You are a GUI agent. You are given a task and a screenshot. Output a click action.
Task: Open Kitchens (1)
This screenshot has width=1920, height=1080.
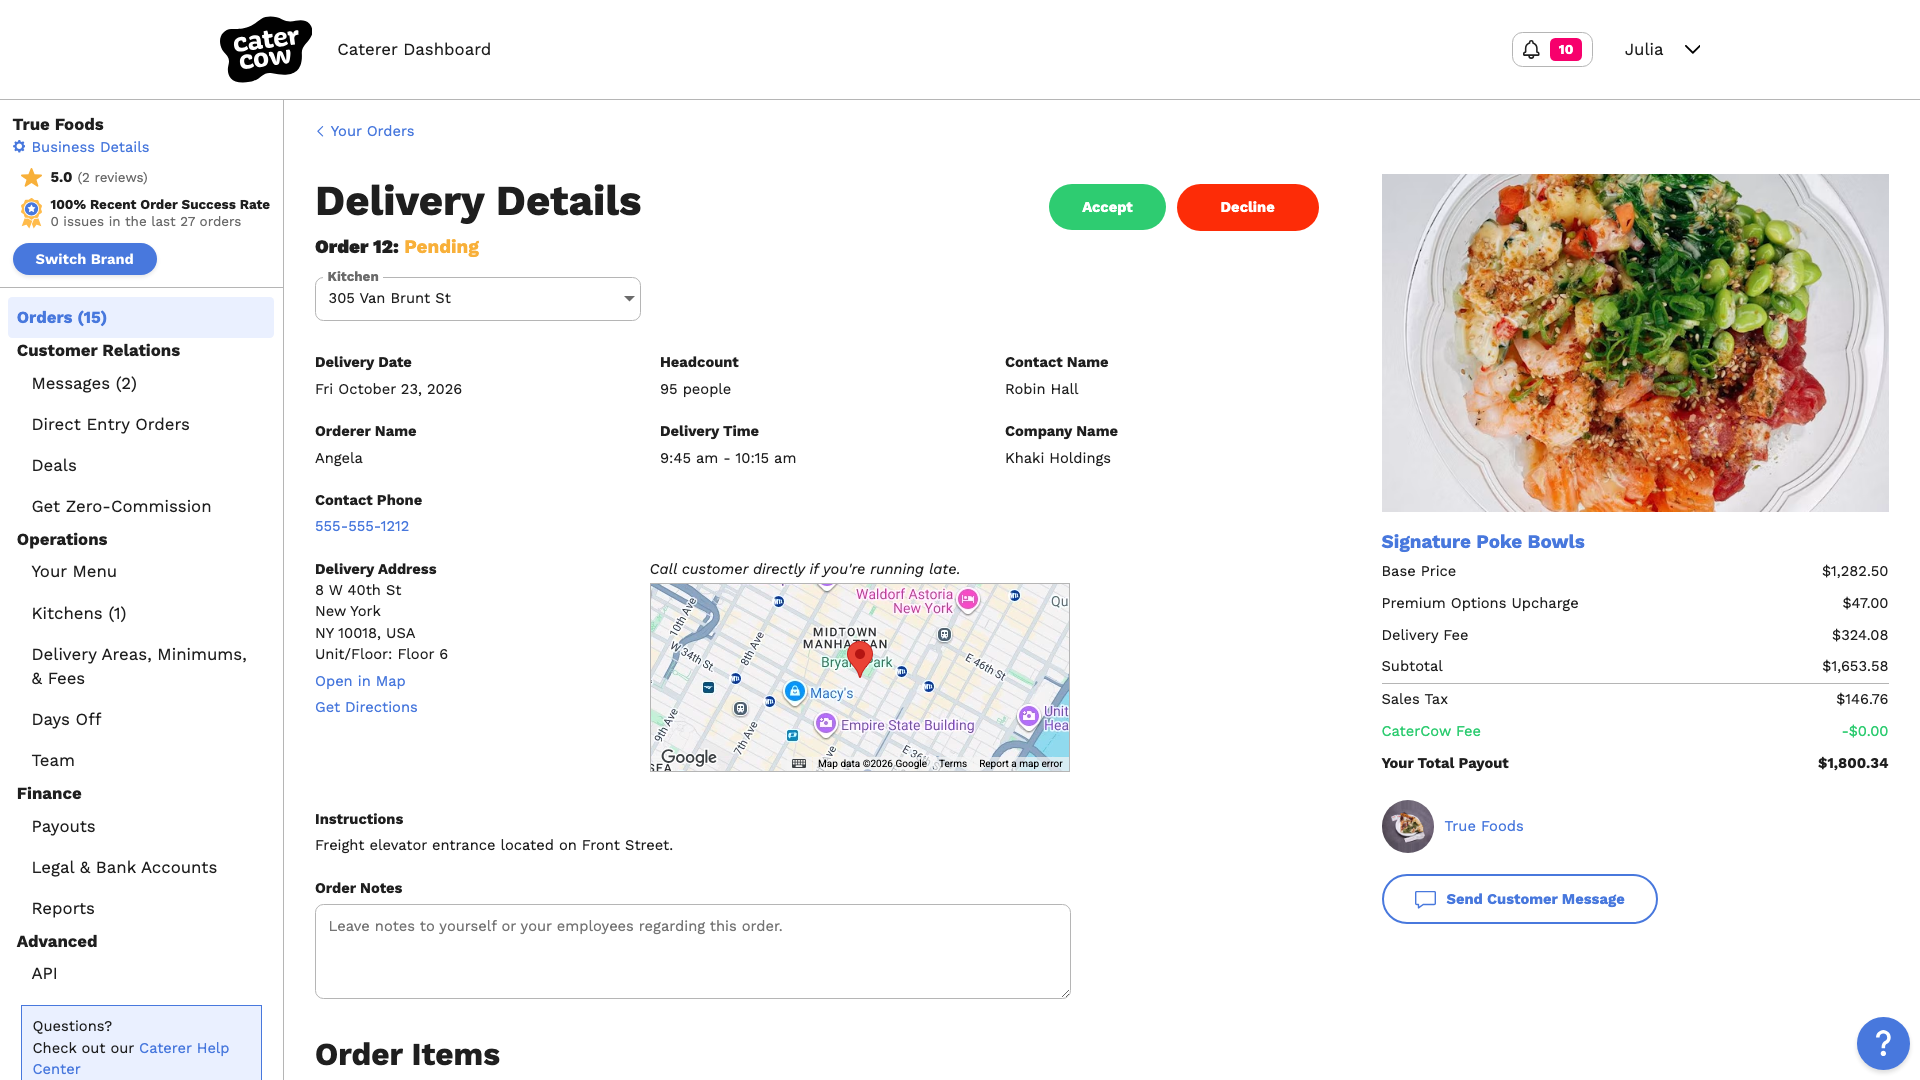(79, 613)
